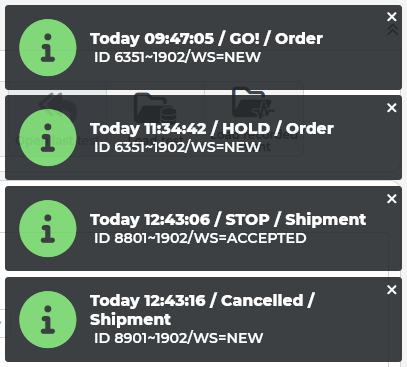
Task: Select ID 6351~1902/WS=NEW under the GO! notification
Action: coord(177,57)
